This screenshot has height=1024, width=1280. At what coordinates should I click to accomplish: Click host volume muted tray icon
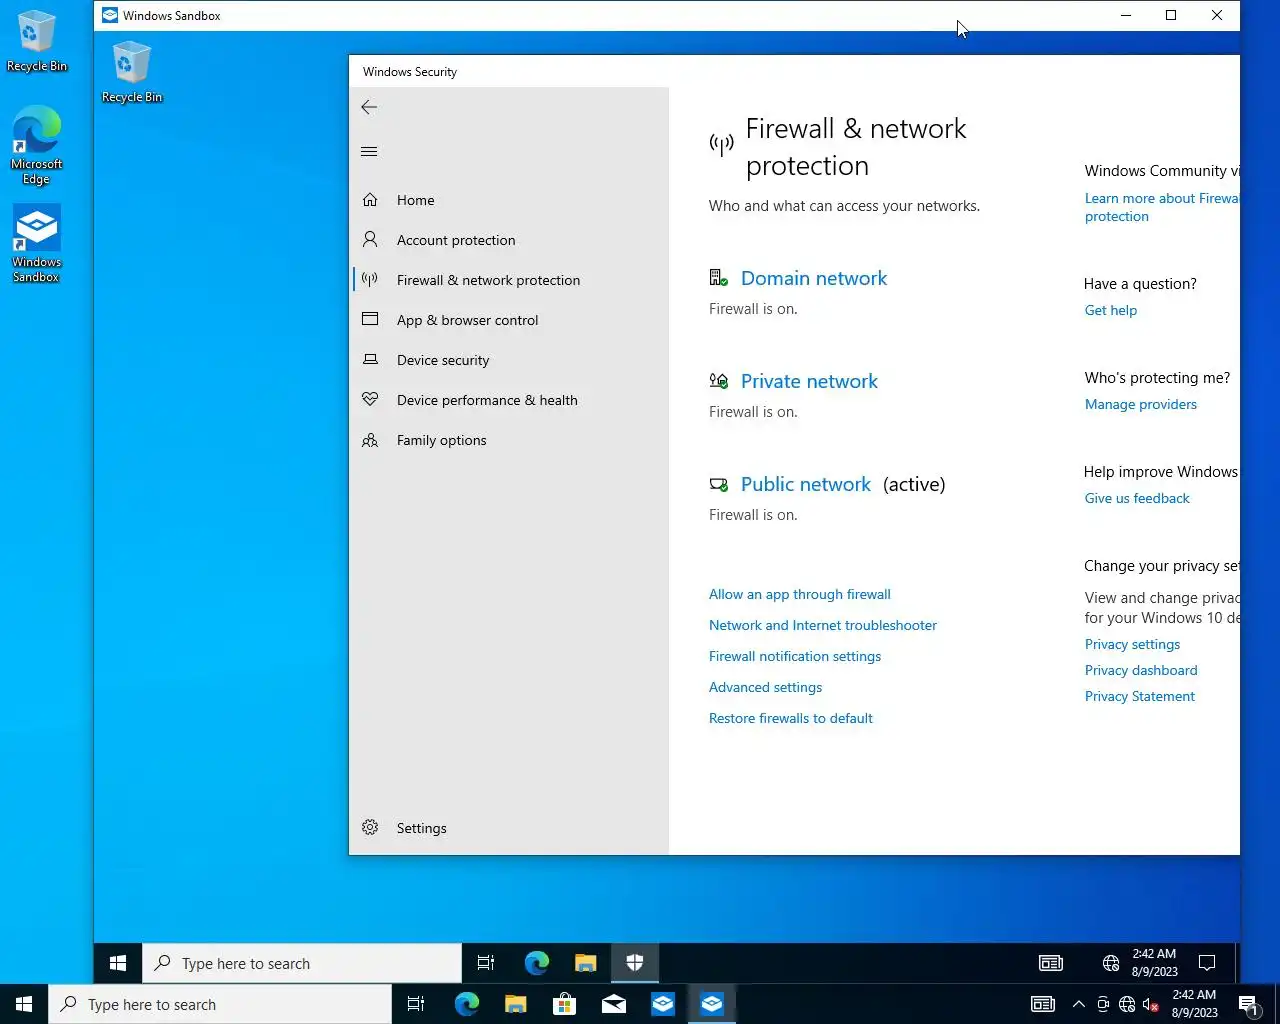1151,1004
